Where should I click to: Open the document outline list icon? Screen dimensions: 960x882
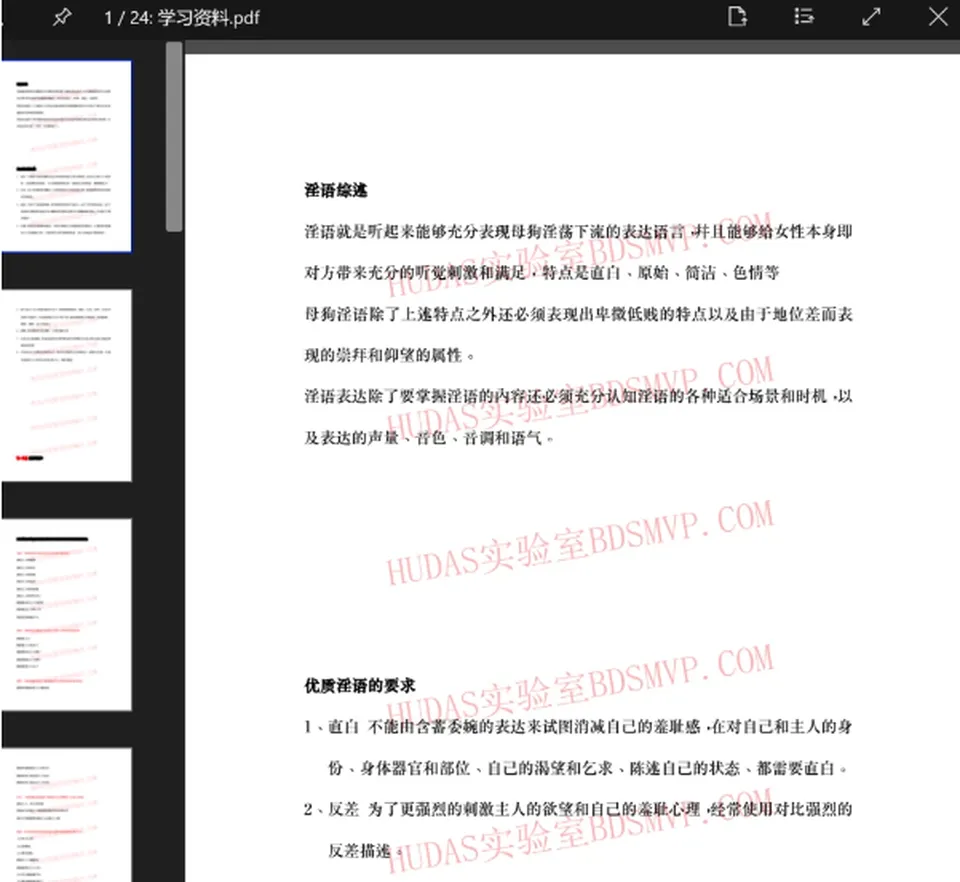804,17
